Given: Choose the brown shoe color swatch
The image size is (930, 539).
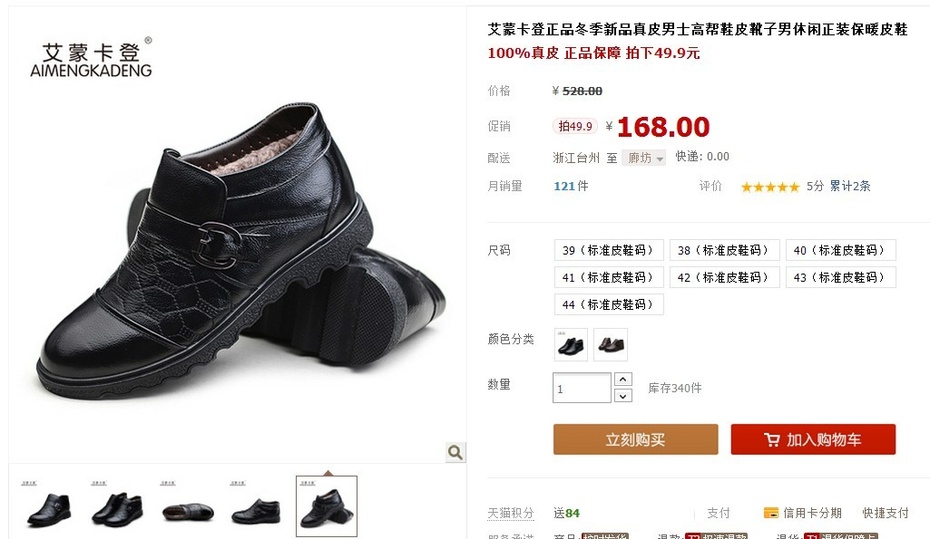Looking at the screenshot, I should click(610, 345).
